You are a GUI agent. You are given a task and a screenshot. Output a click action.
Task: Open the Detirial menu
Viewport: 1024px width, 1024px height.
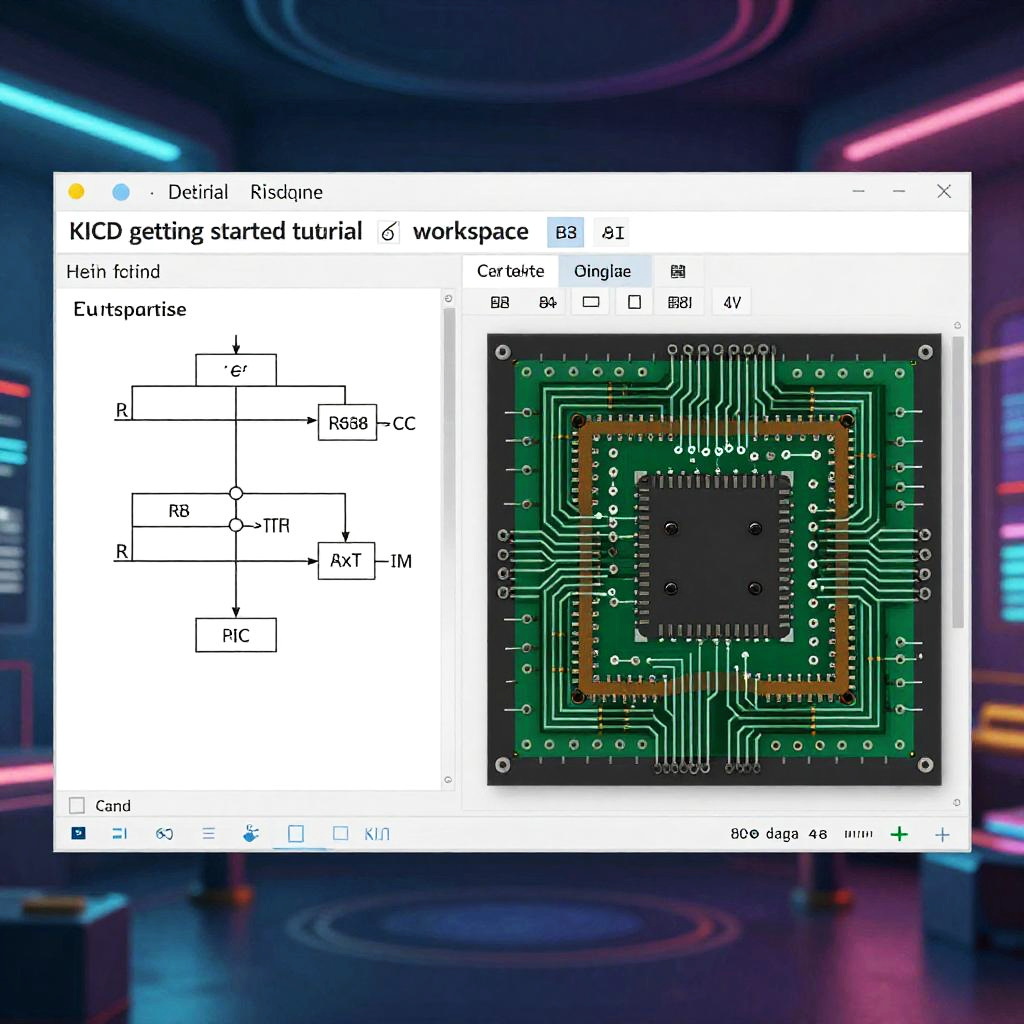pos(198,192)
